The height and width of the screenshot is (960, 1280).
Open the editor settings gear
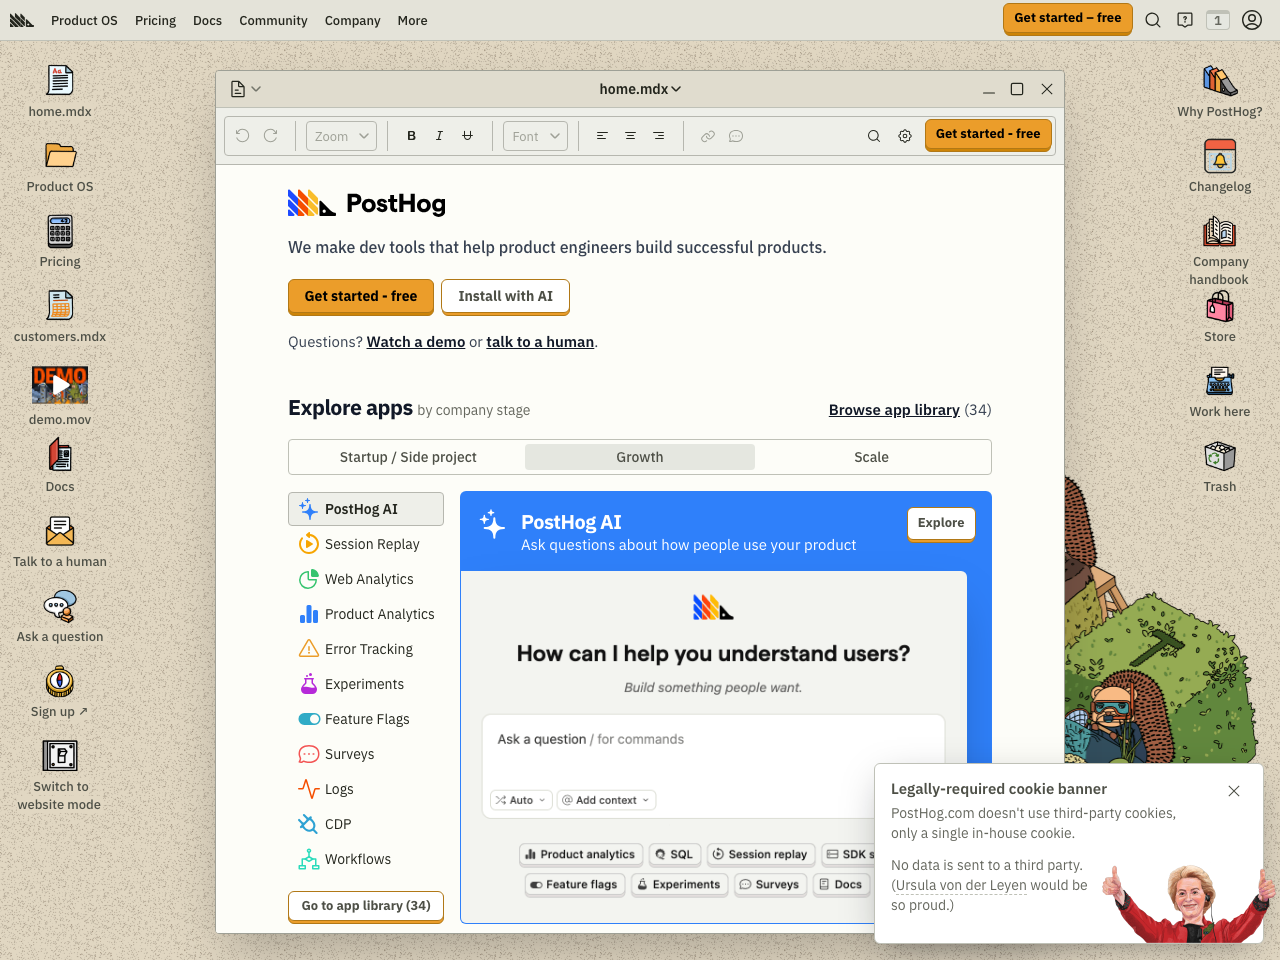(905, 135)
